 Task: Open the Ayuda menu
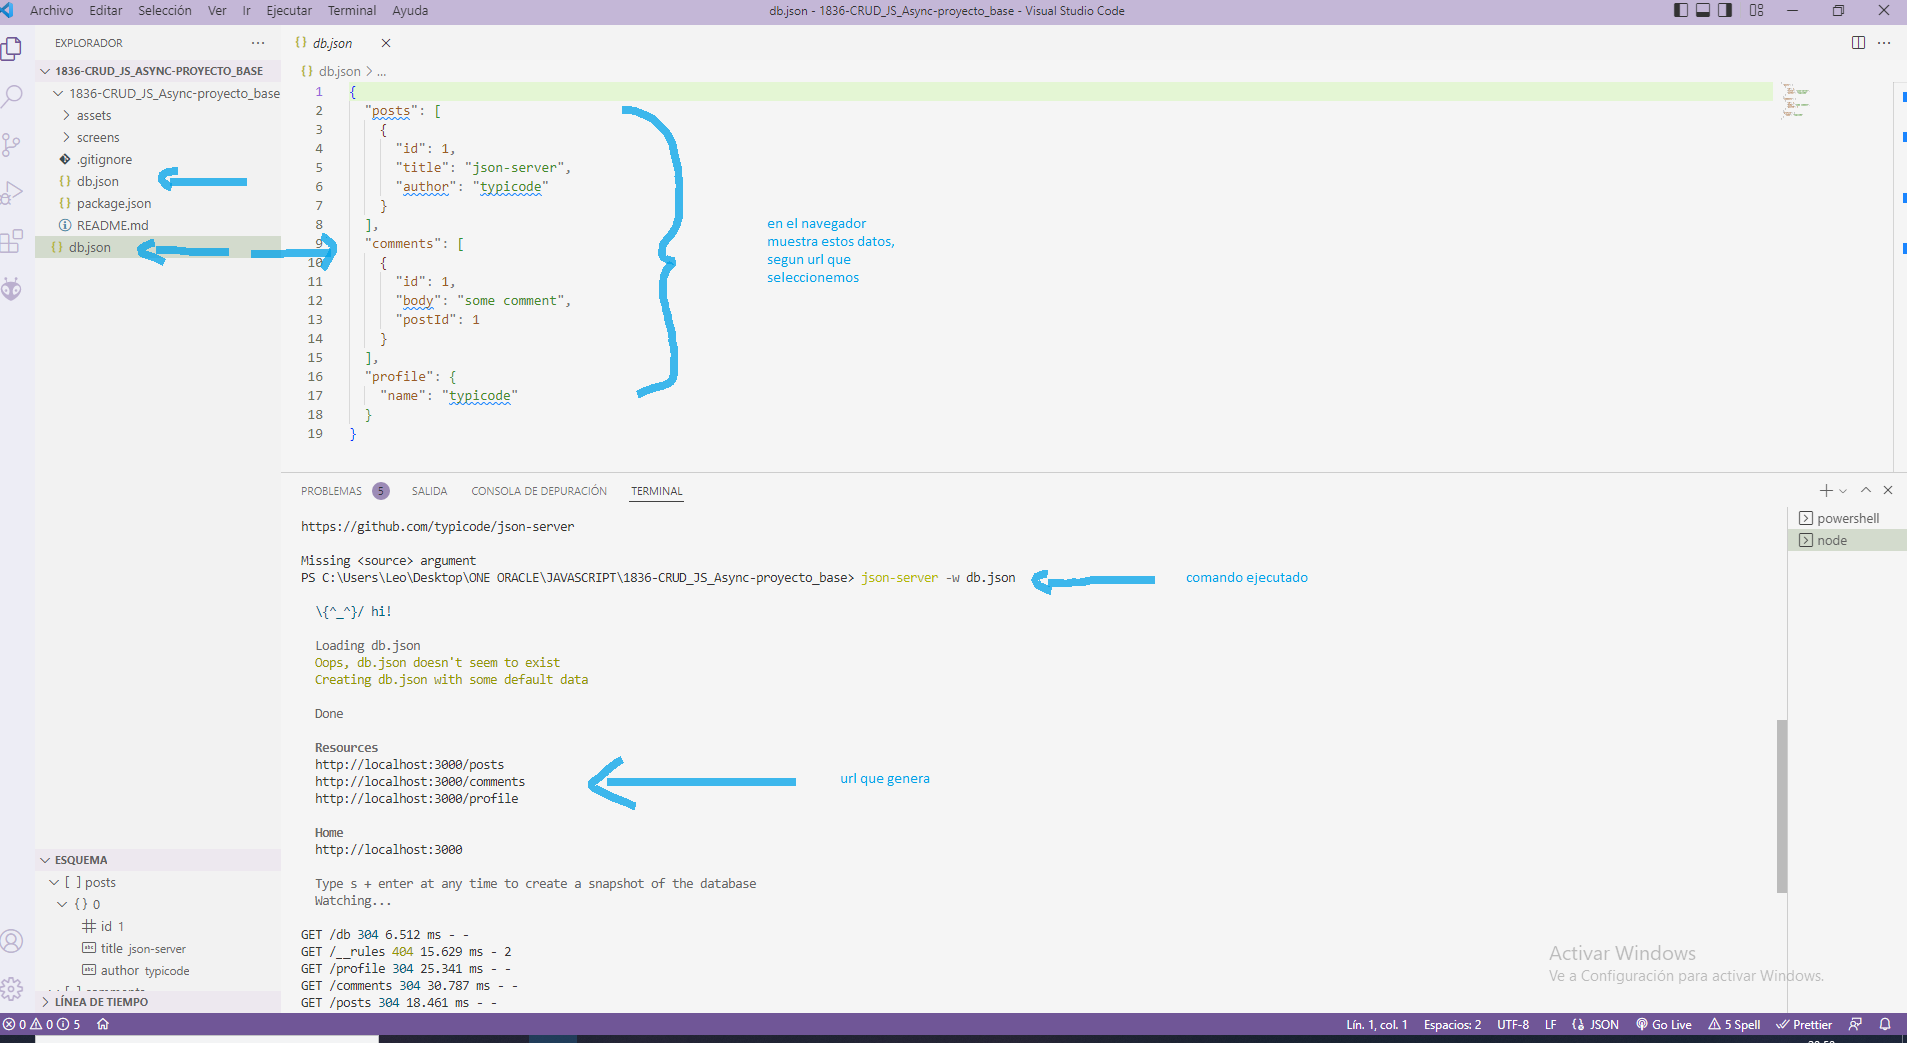[410, 10]
